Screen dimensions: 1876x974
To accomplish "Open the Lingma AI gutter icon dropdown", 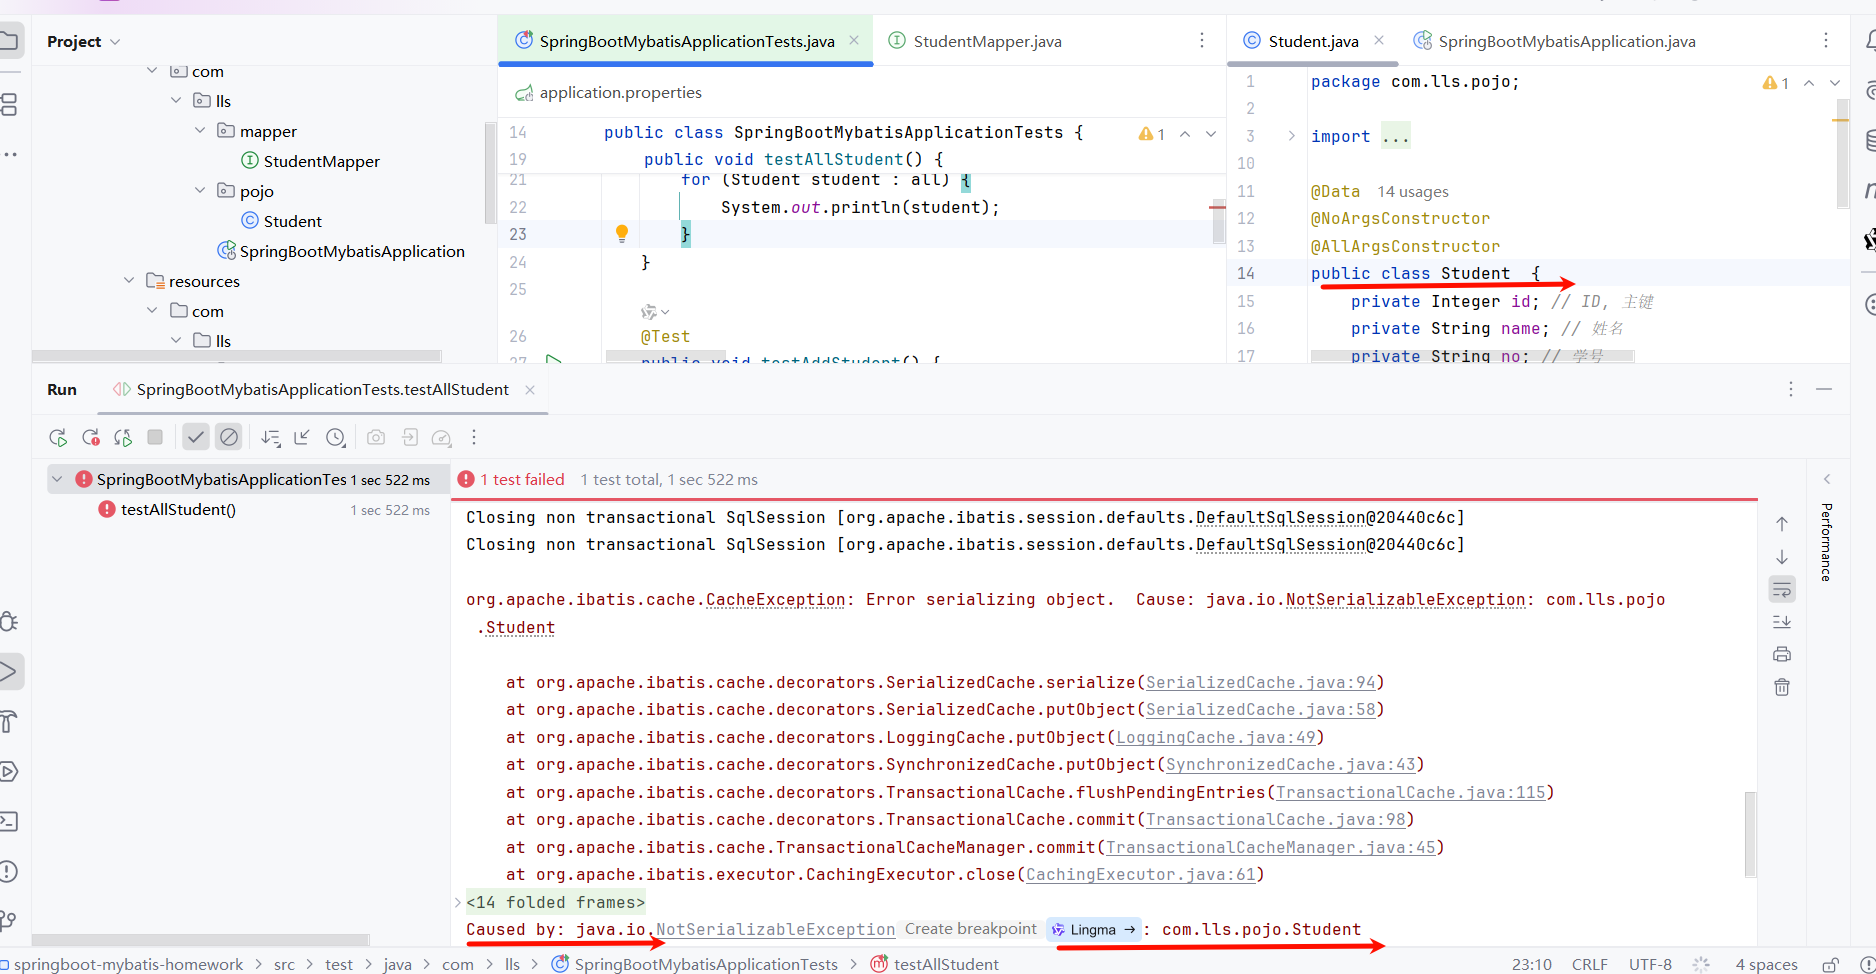I will coord(654,312).
